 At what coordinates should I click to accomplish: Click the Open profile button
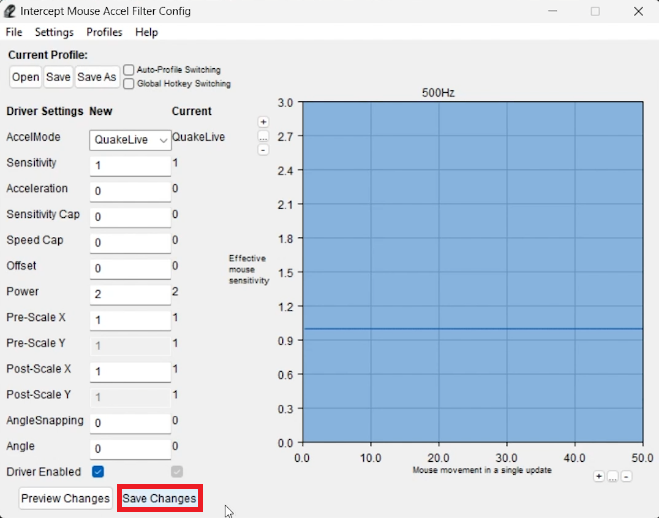26,77
